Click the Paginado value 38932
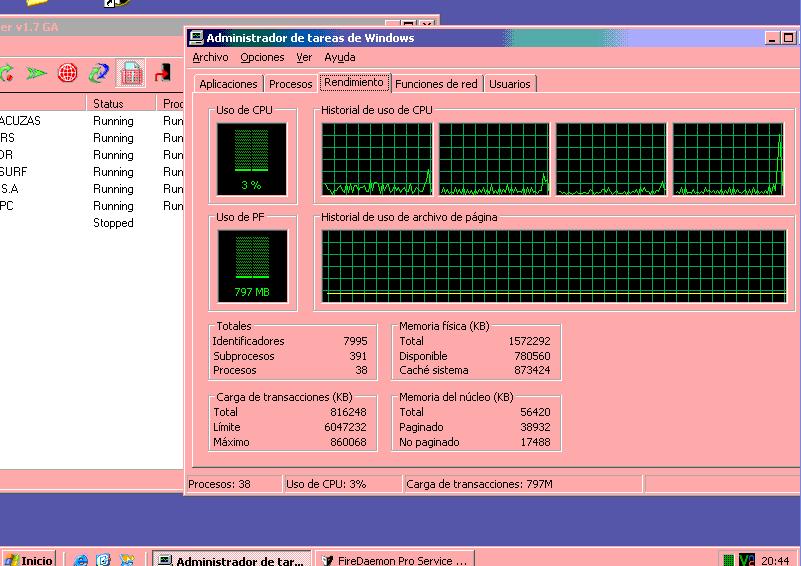 click(x=535, y=427)
